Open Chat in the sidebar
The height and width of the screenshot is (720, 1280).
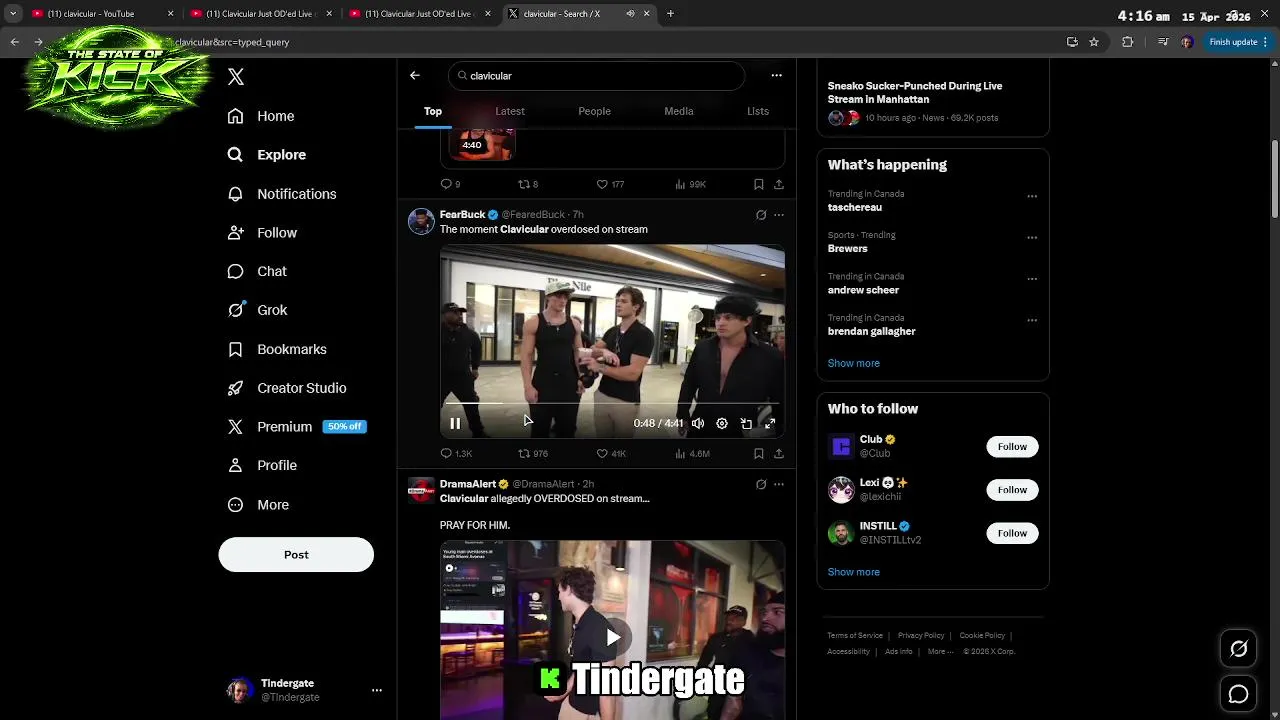(x=257, y=271)
